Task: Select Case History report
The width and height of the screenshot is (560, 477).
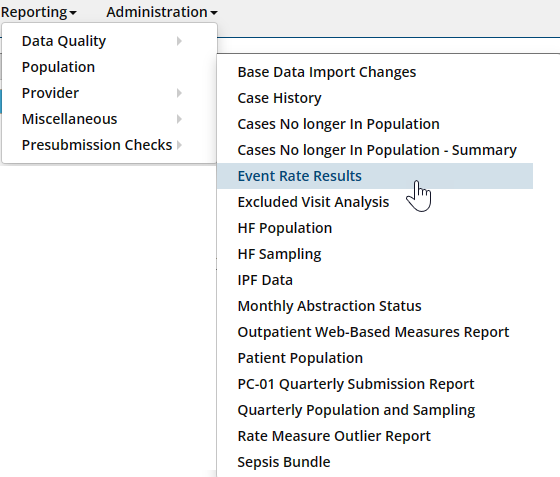Action: (279, 98)
